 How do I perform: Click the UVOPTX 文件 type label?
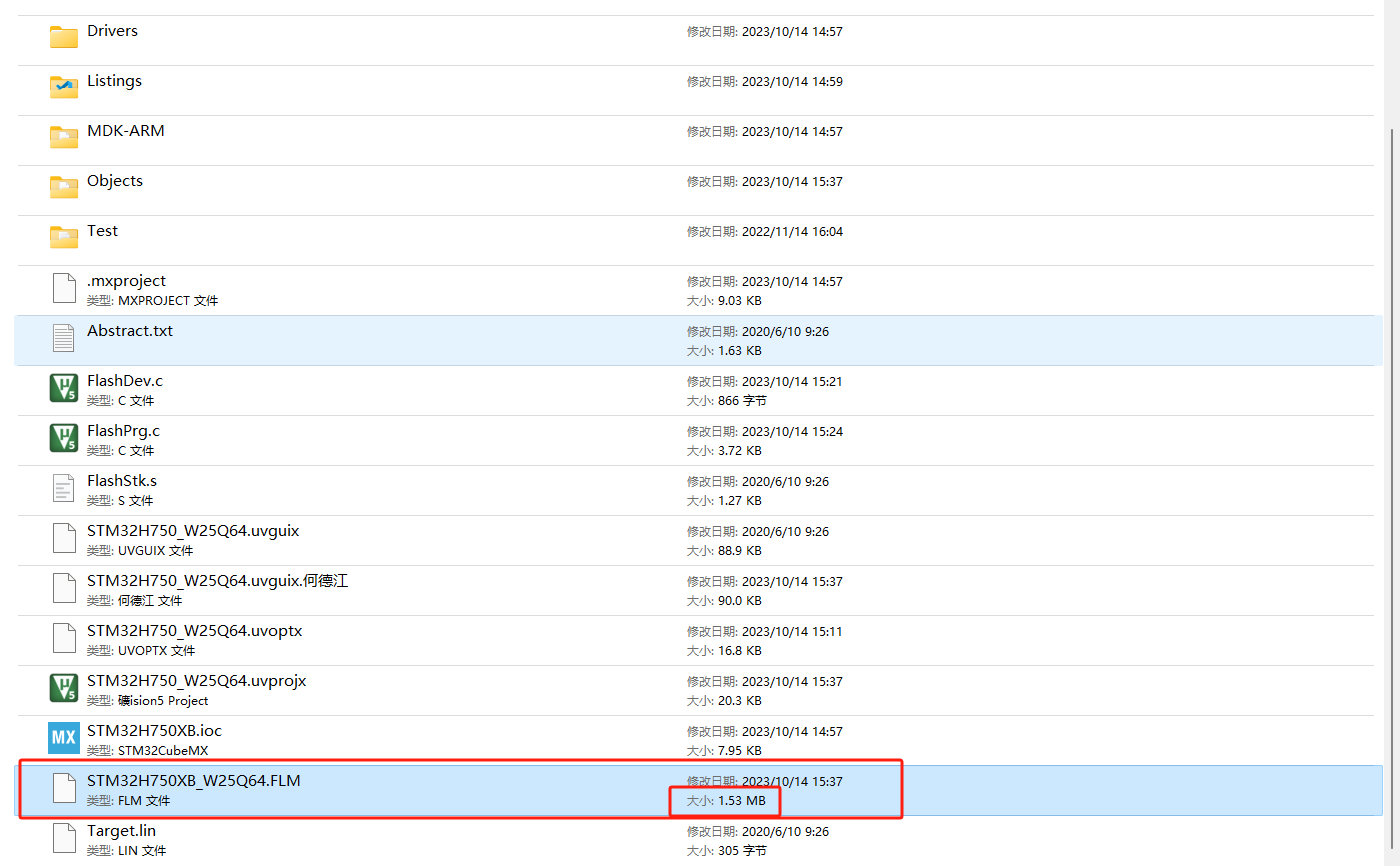click(157, 651)
